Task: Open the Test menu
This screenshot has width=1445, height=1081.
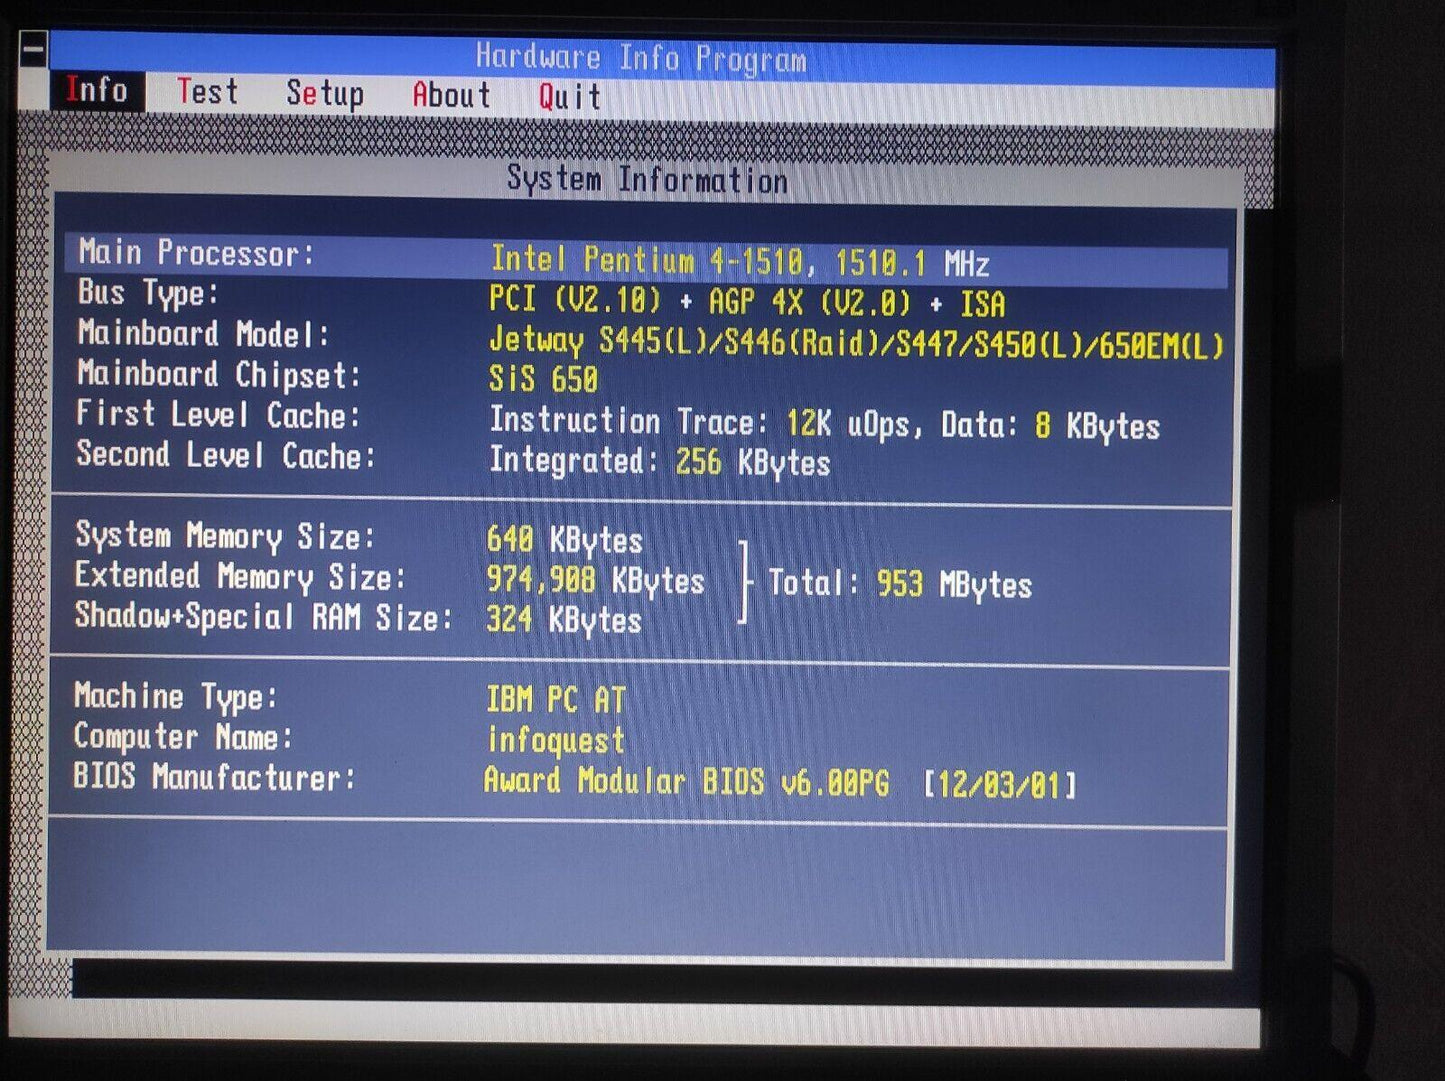Action: pos(208,92)
